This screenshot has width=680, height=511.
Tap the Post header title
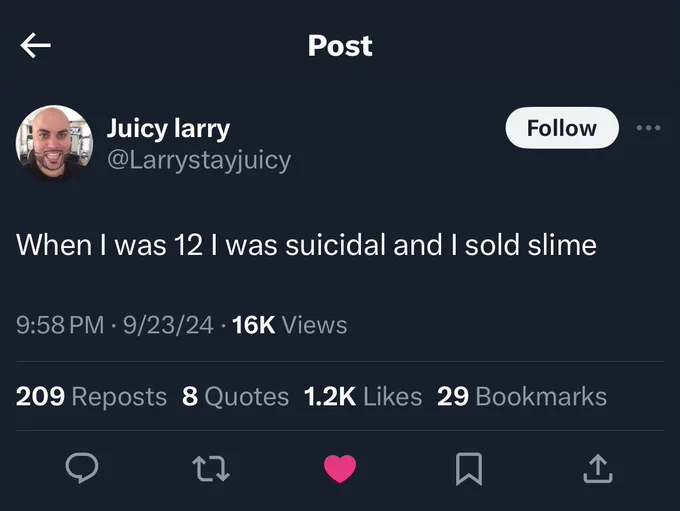[x=340, y=46]
